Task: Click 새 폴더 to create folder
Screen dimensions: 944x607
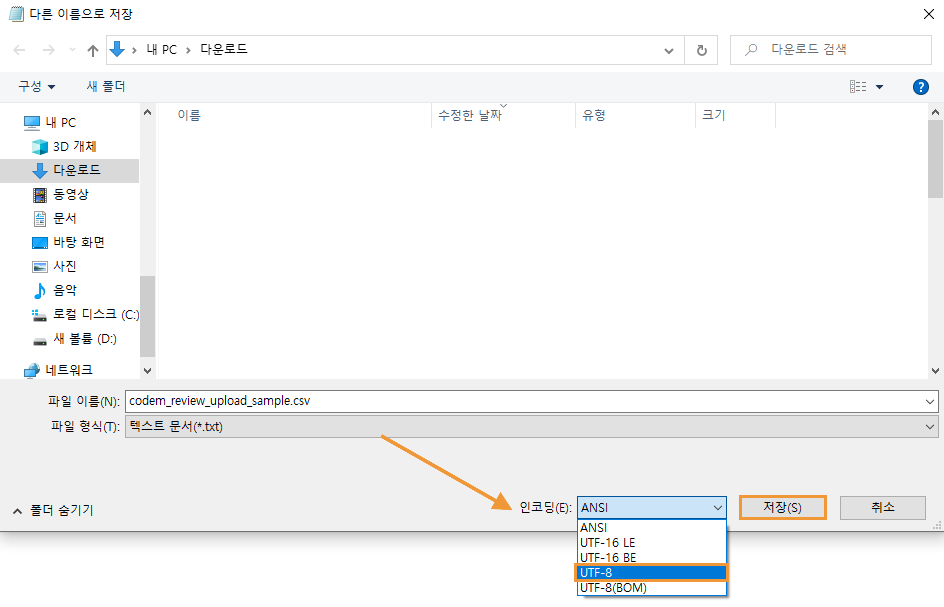Action: pyautogui.click(x=106, y=87)
